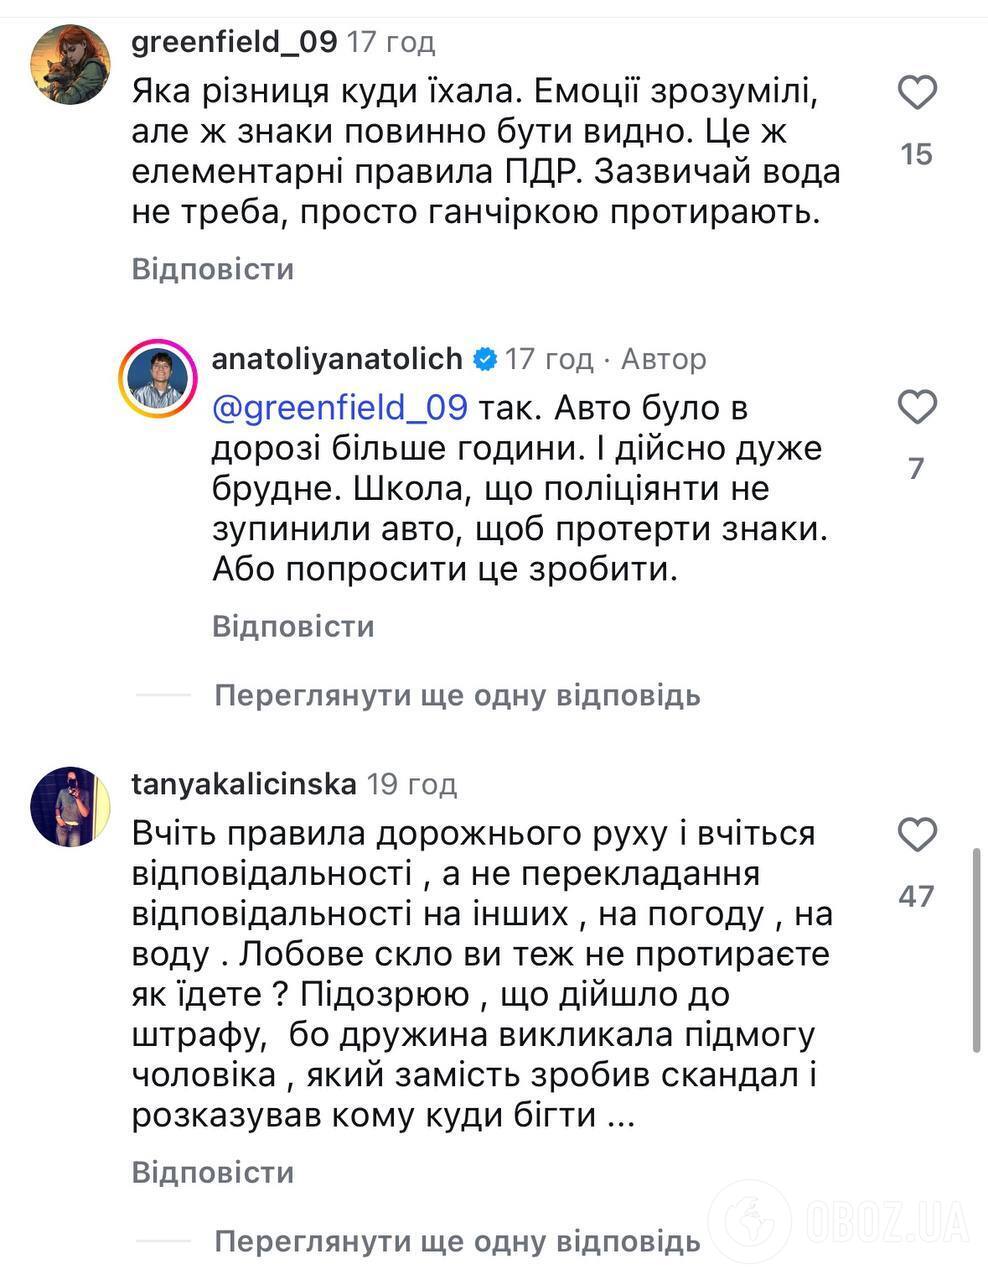988x1280 pixels.
Task: View the 15 likes count on the first comment
Action: click(916, 154)
